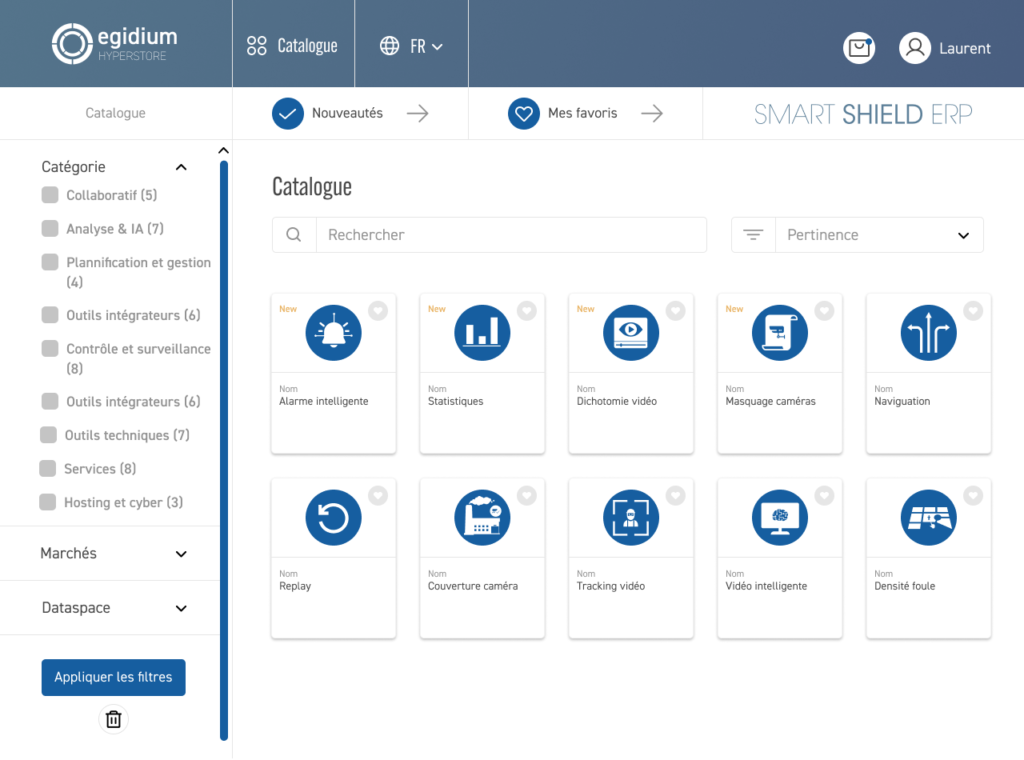Tick the Hosting et cyber checkbox
This screenshot has width=1024, height=760.
48,502
